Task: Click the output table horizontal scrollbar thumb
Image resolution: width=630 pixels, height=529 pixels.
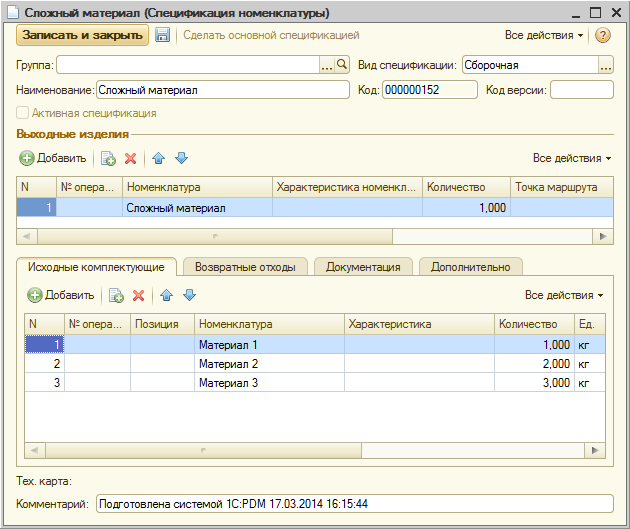Action: click(215, 236)
